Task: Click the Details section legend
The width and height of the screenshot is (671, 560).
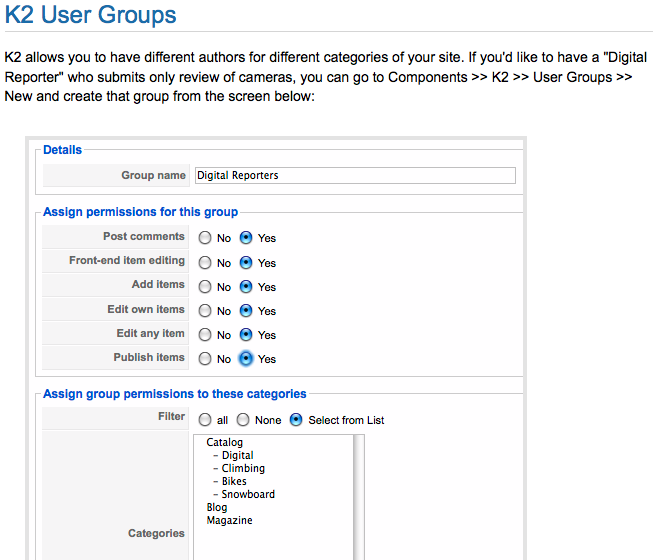Action: (62, 150)
